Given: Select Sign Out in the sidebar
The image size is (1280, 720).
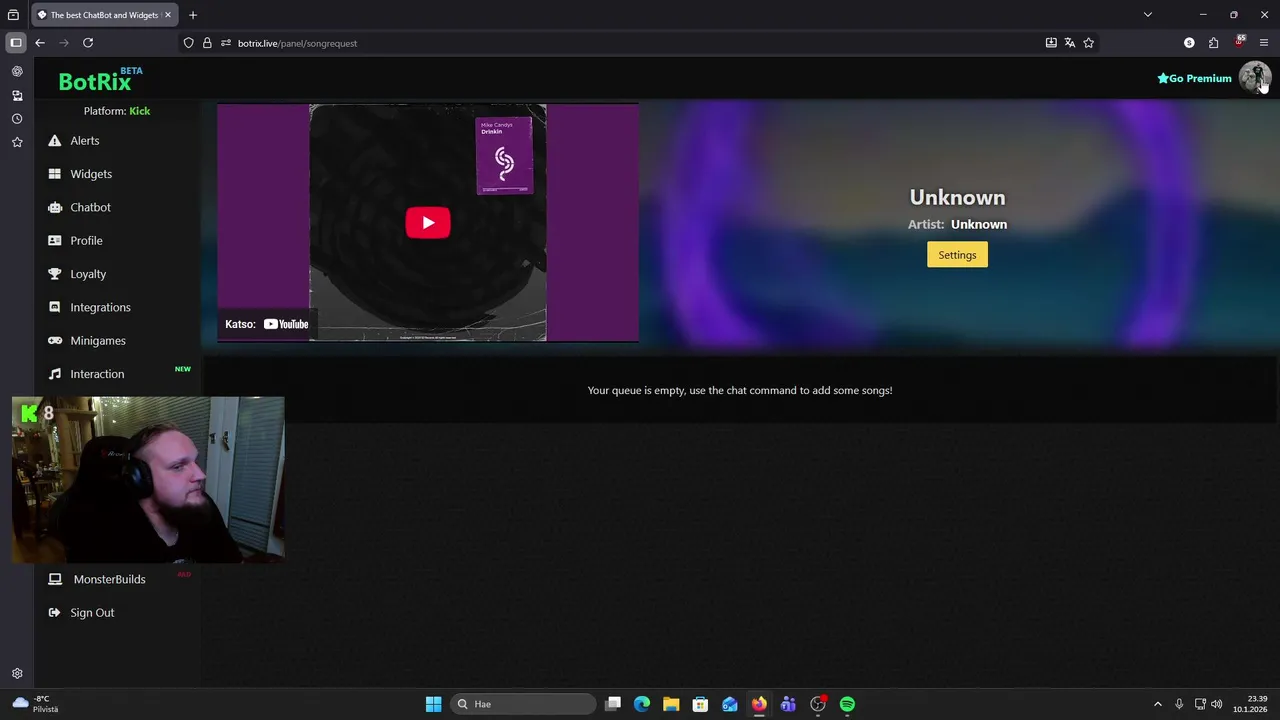Looking at the screenshot, I should [x=92, y=613].
